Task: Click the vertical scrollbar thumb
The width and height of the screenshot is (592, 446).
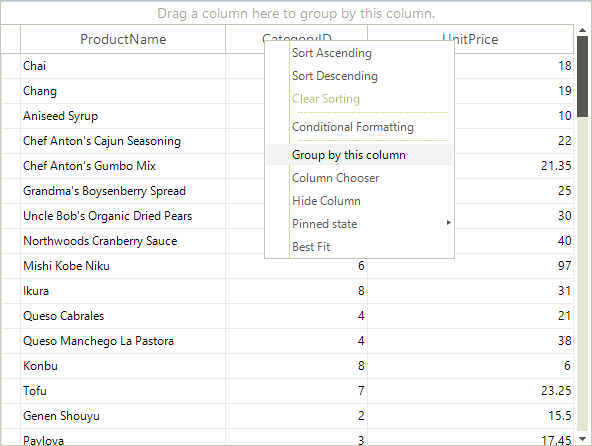Action: (x=583, y=76)
